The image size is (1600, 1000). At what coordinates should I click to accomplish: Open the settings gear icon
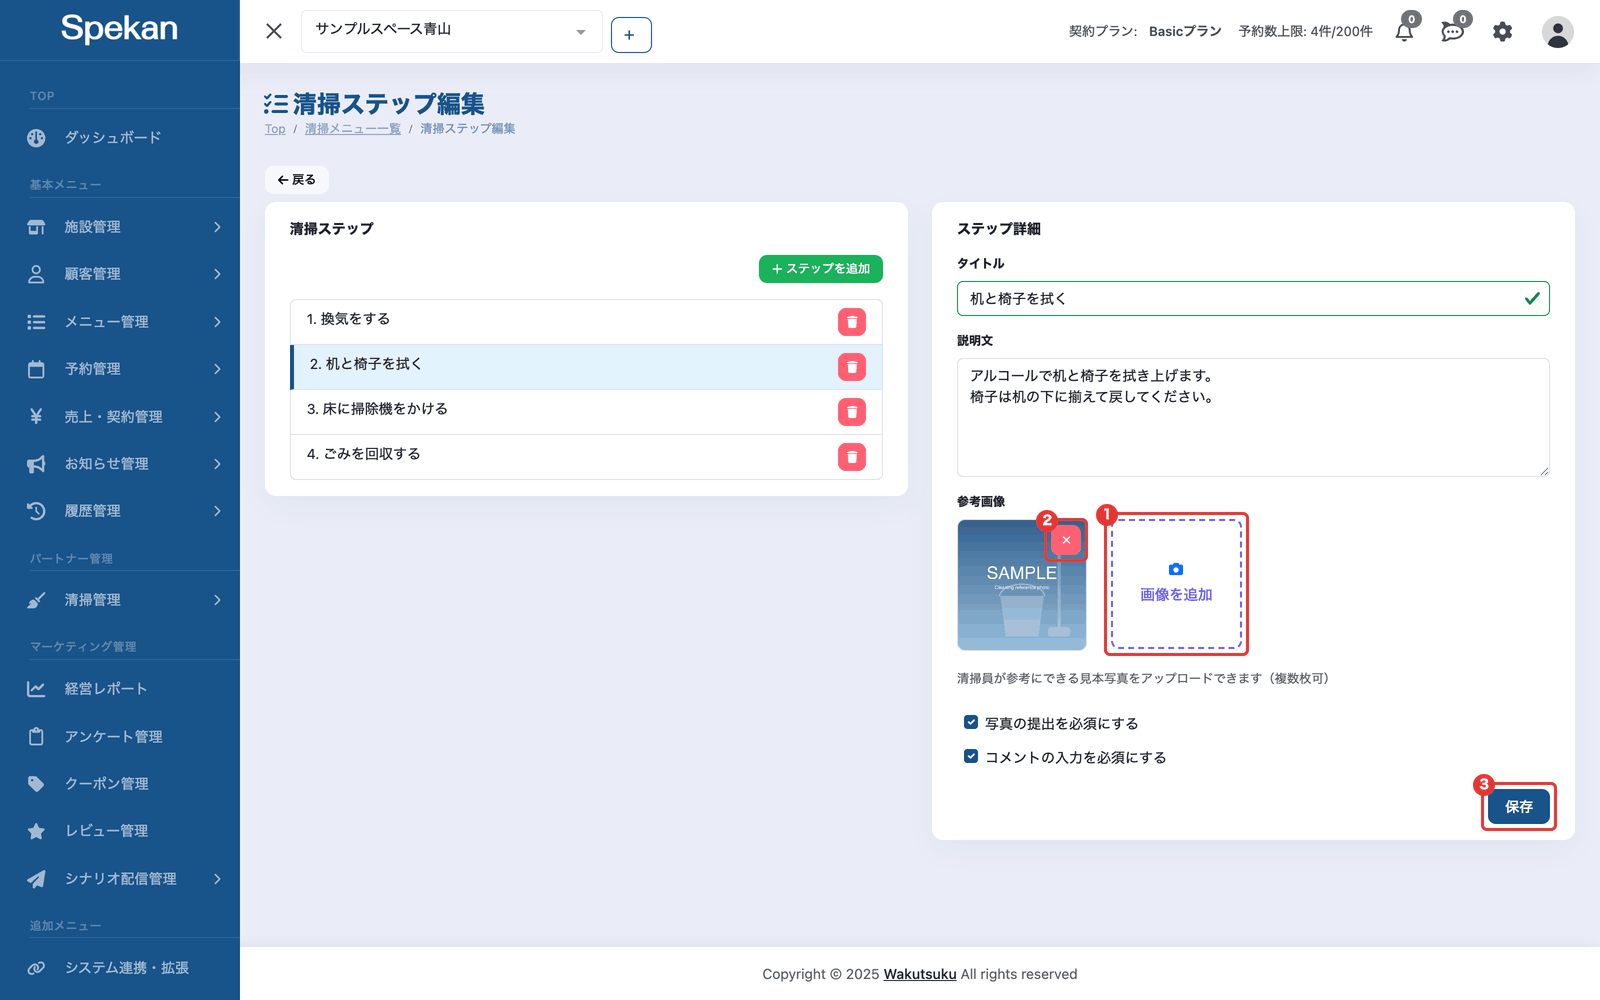click(x=1502, y=32)
